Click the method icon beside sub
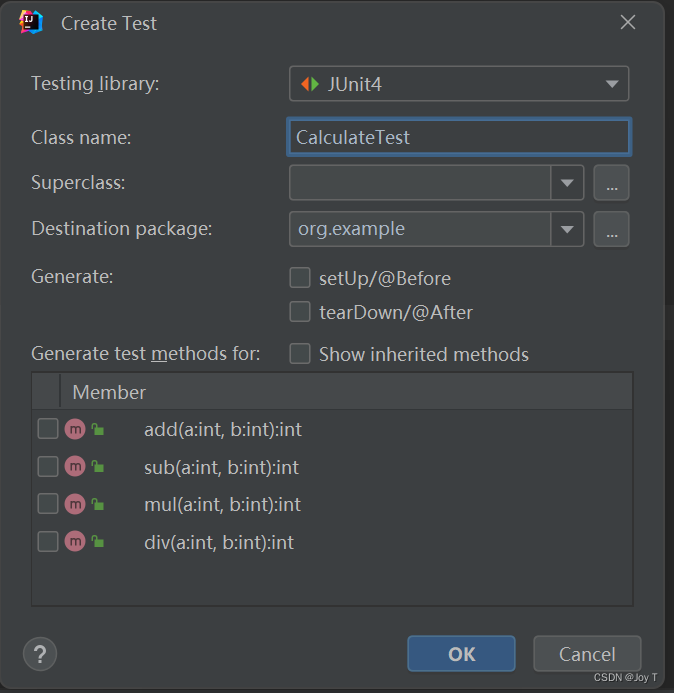674x693 pixels. click(75, 467)
